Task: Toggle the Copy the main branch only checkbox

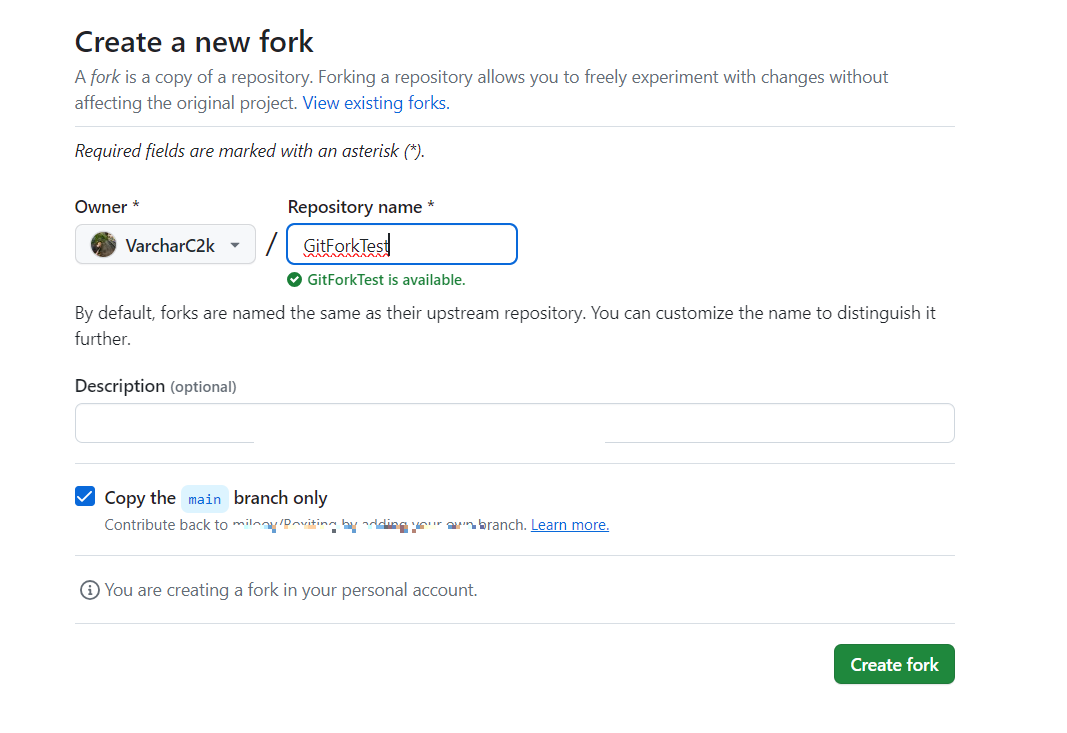Action: click(x=85, y=497)
